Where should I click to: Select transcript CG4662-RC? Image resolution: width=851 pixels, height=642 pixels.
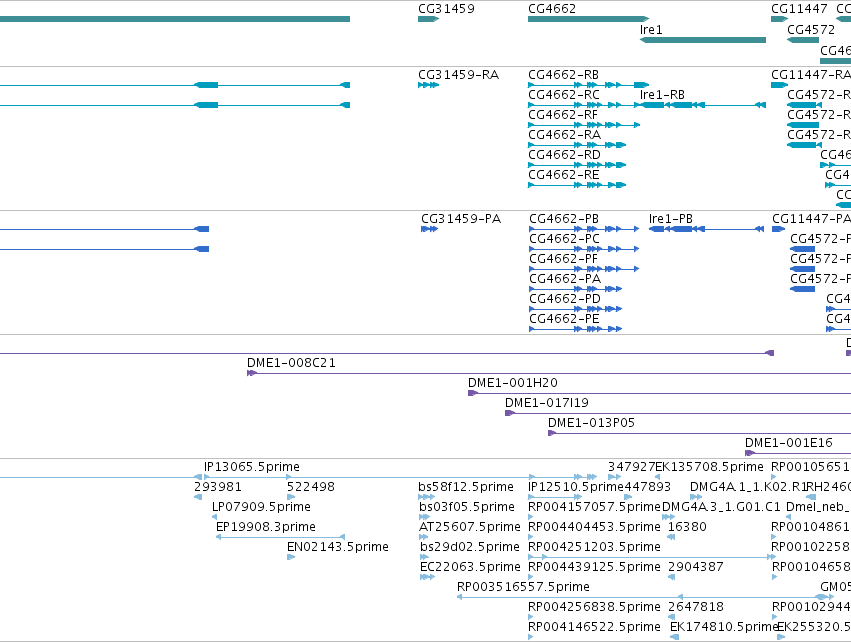[x=564, y=95]
